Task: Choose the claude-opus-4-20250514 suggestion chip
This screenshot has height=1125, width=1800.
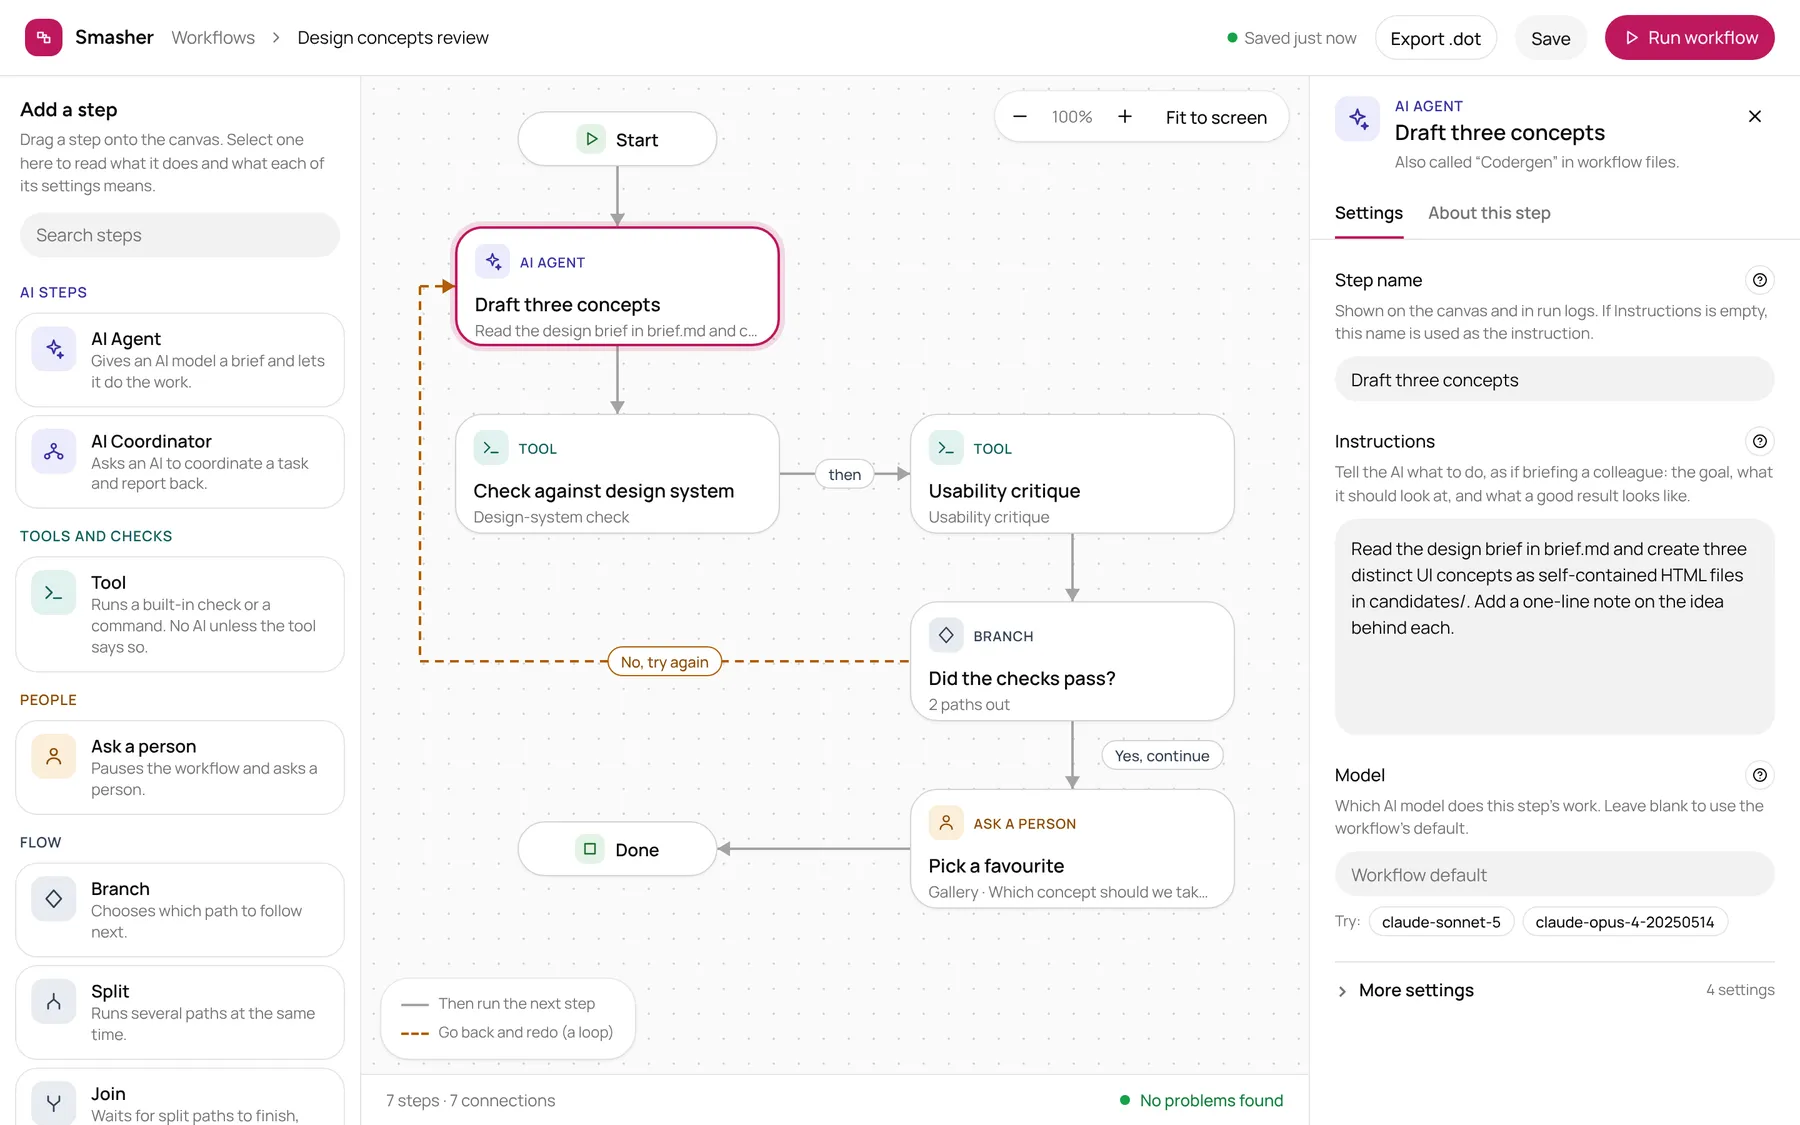Action: tap(1625, 922)
